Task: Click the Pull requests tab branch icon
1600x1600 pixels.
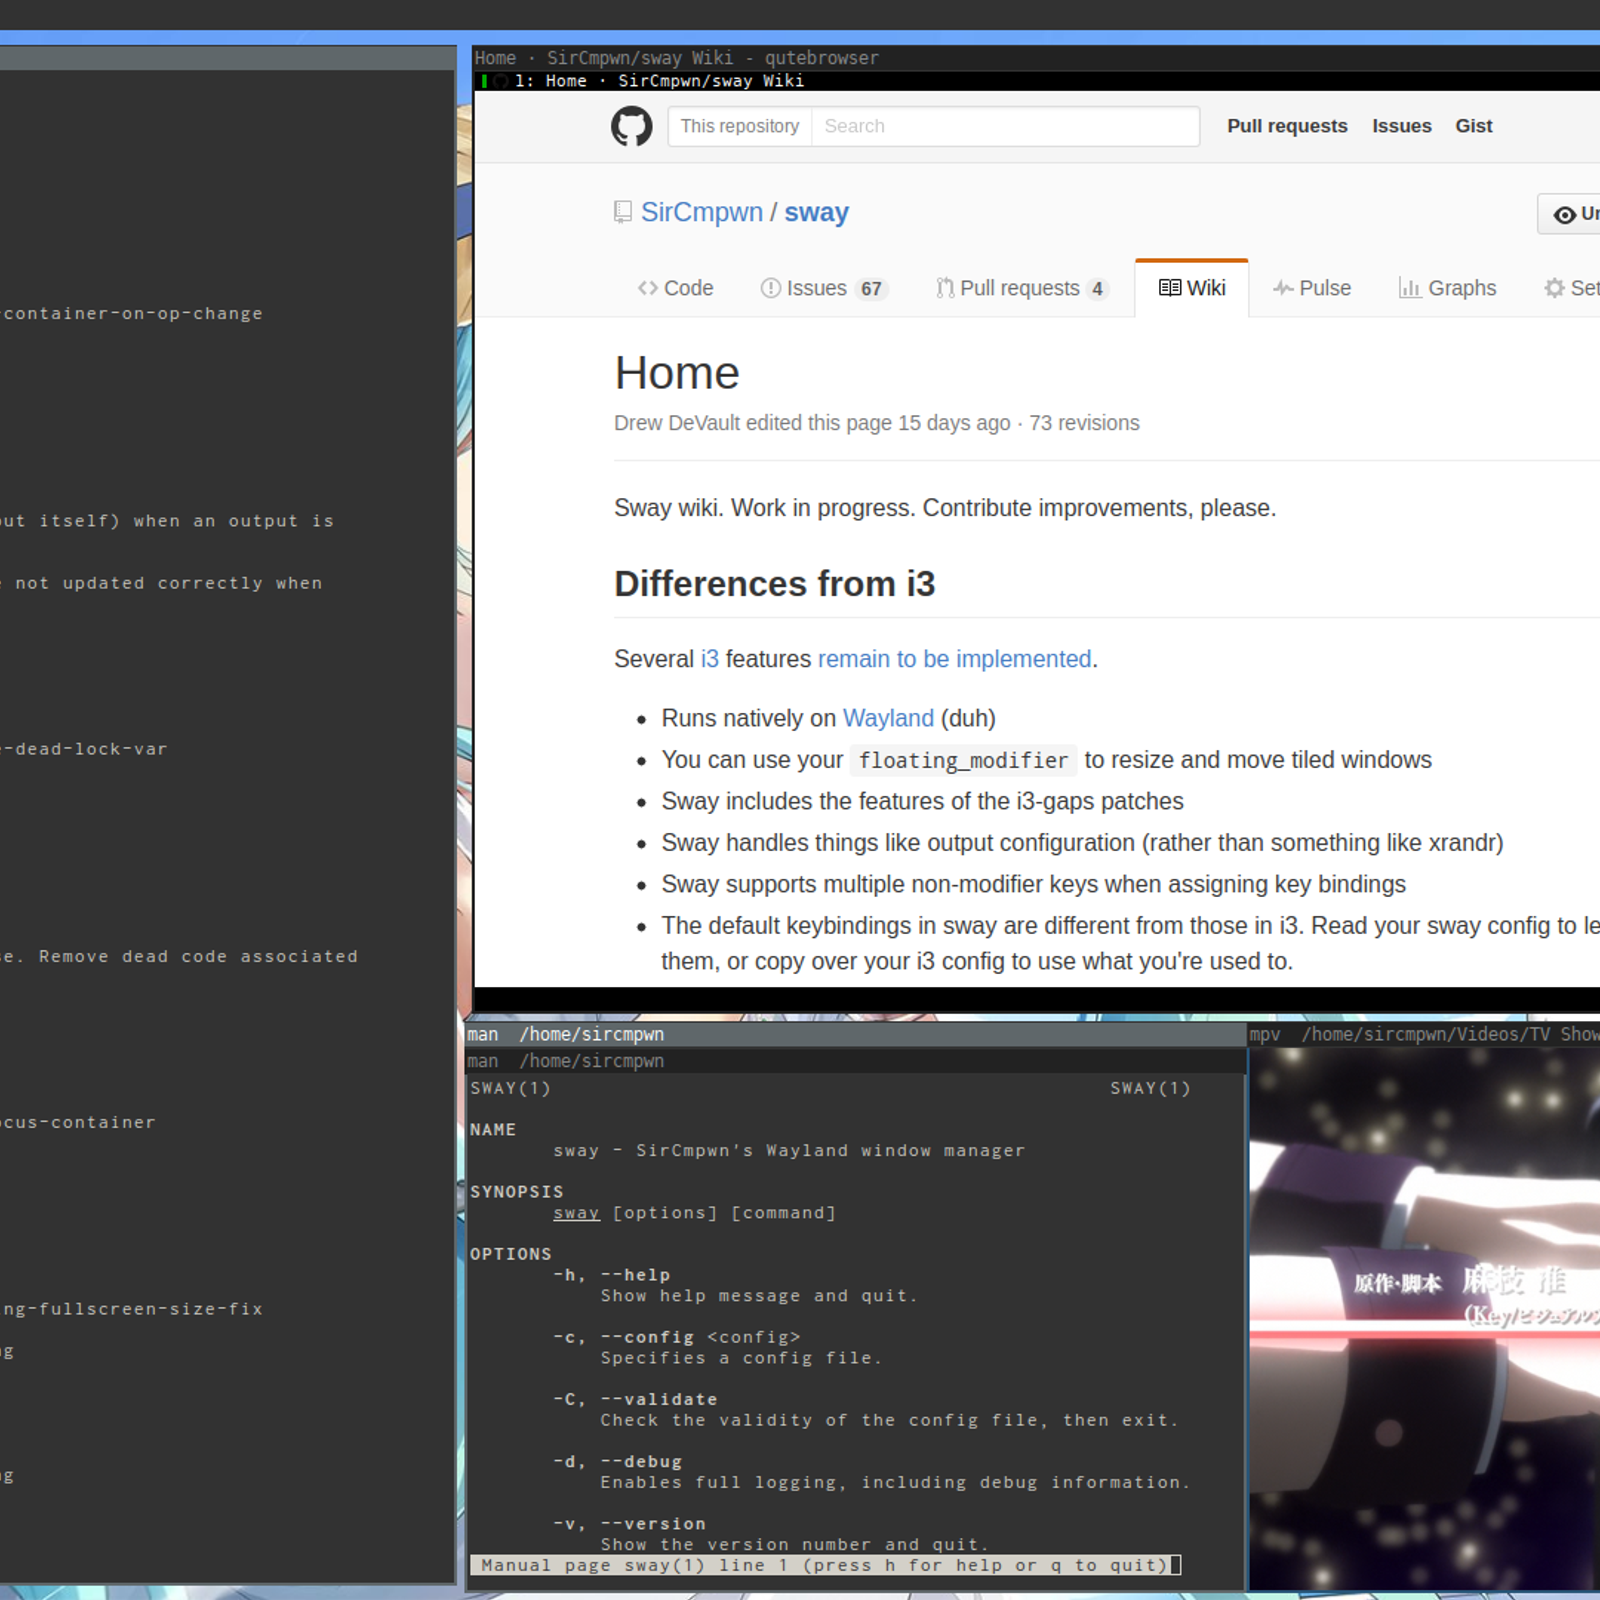Action: click(945, 288)
